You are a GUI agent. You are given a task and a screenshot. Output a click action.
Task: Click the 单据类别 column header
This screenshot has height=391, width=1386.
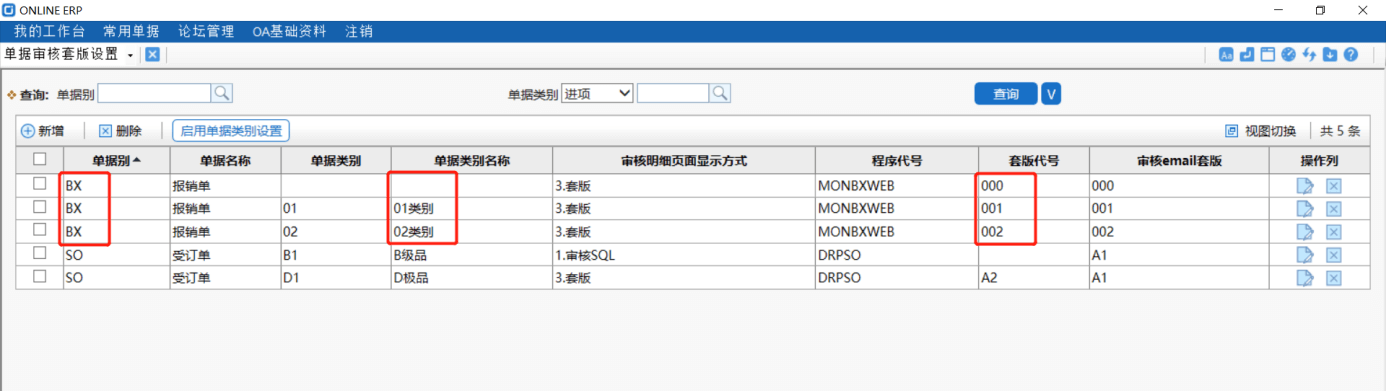[336, 160]
